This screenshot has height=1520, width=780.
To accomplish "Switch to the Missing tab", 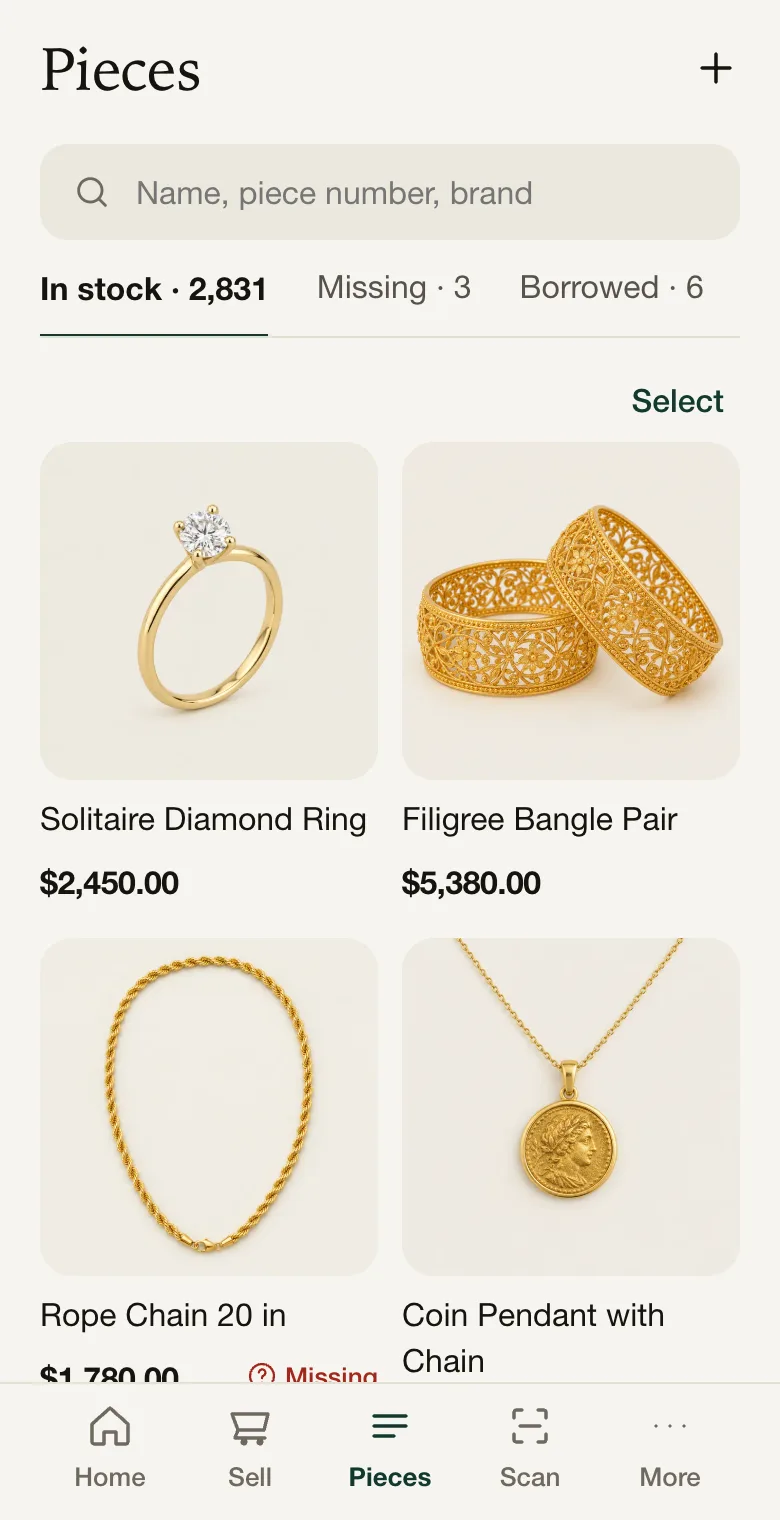I will click(x=394, y=288).
